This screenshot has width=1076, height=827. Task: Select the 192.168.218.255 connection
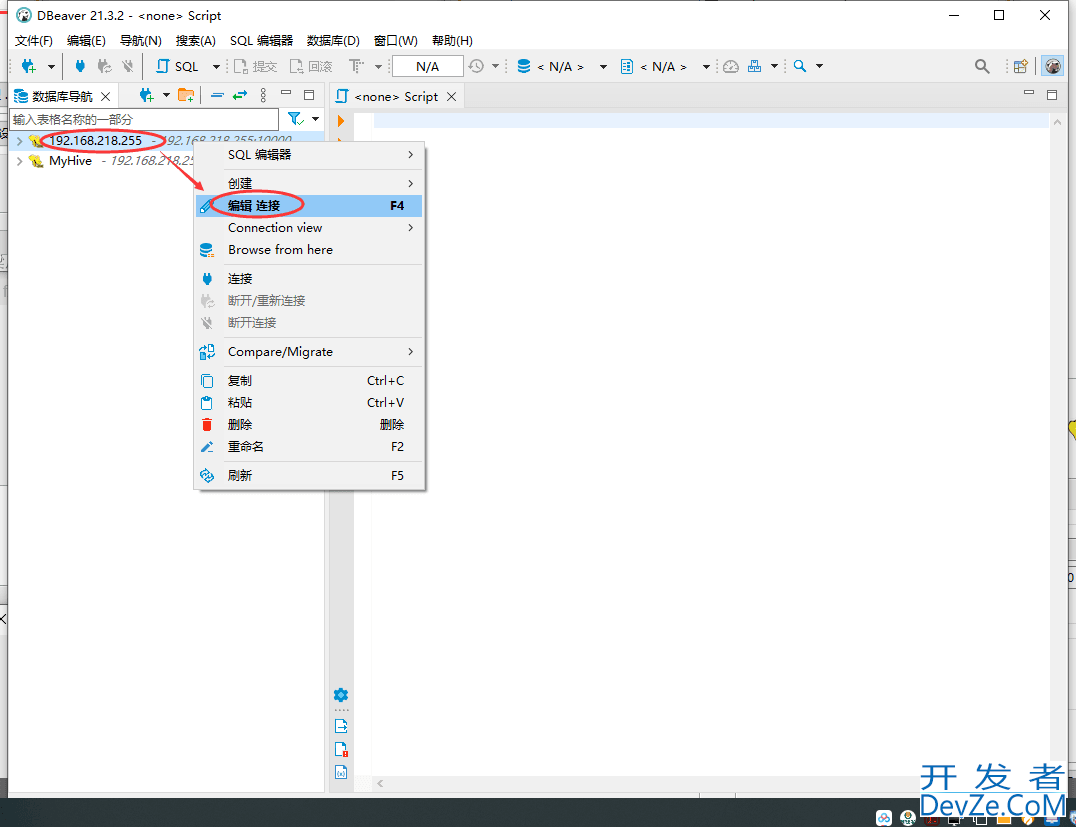[x=95, y=141]
